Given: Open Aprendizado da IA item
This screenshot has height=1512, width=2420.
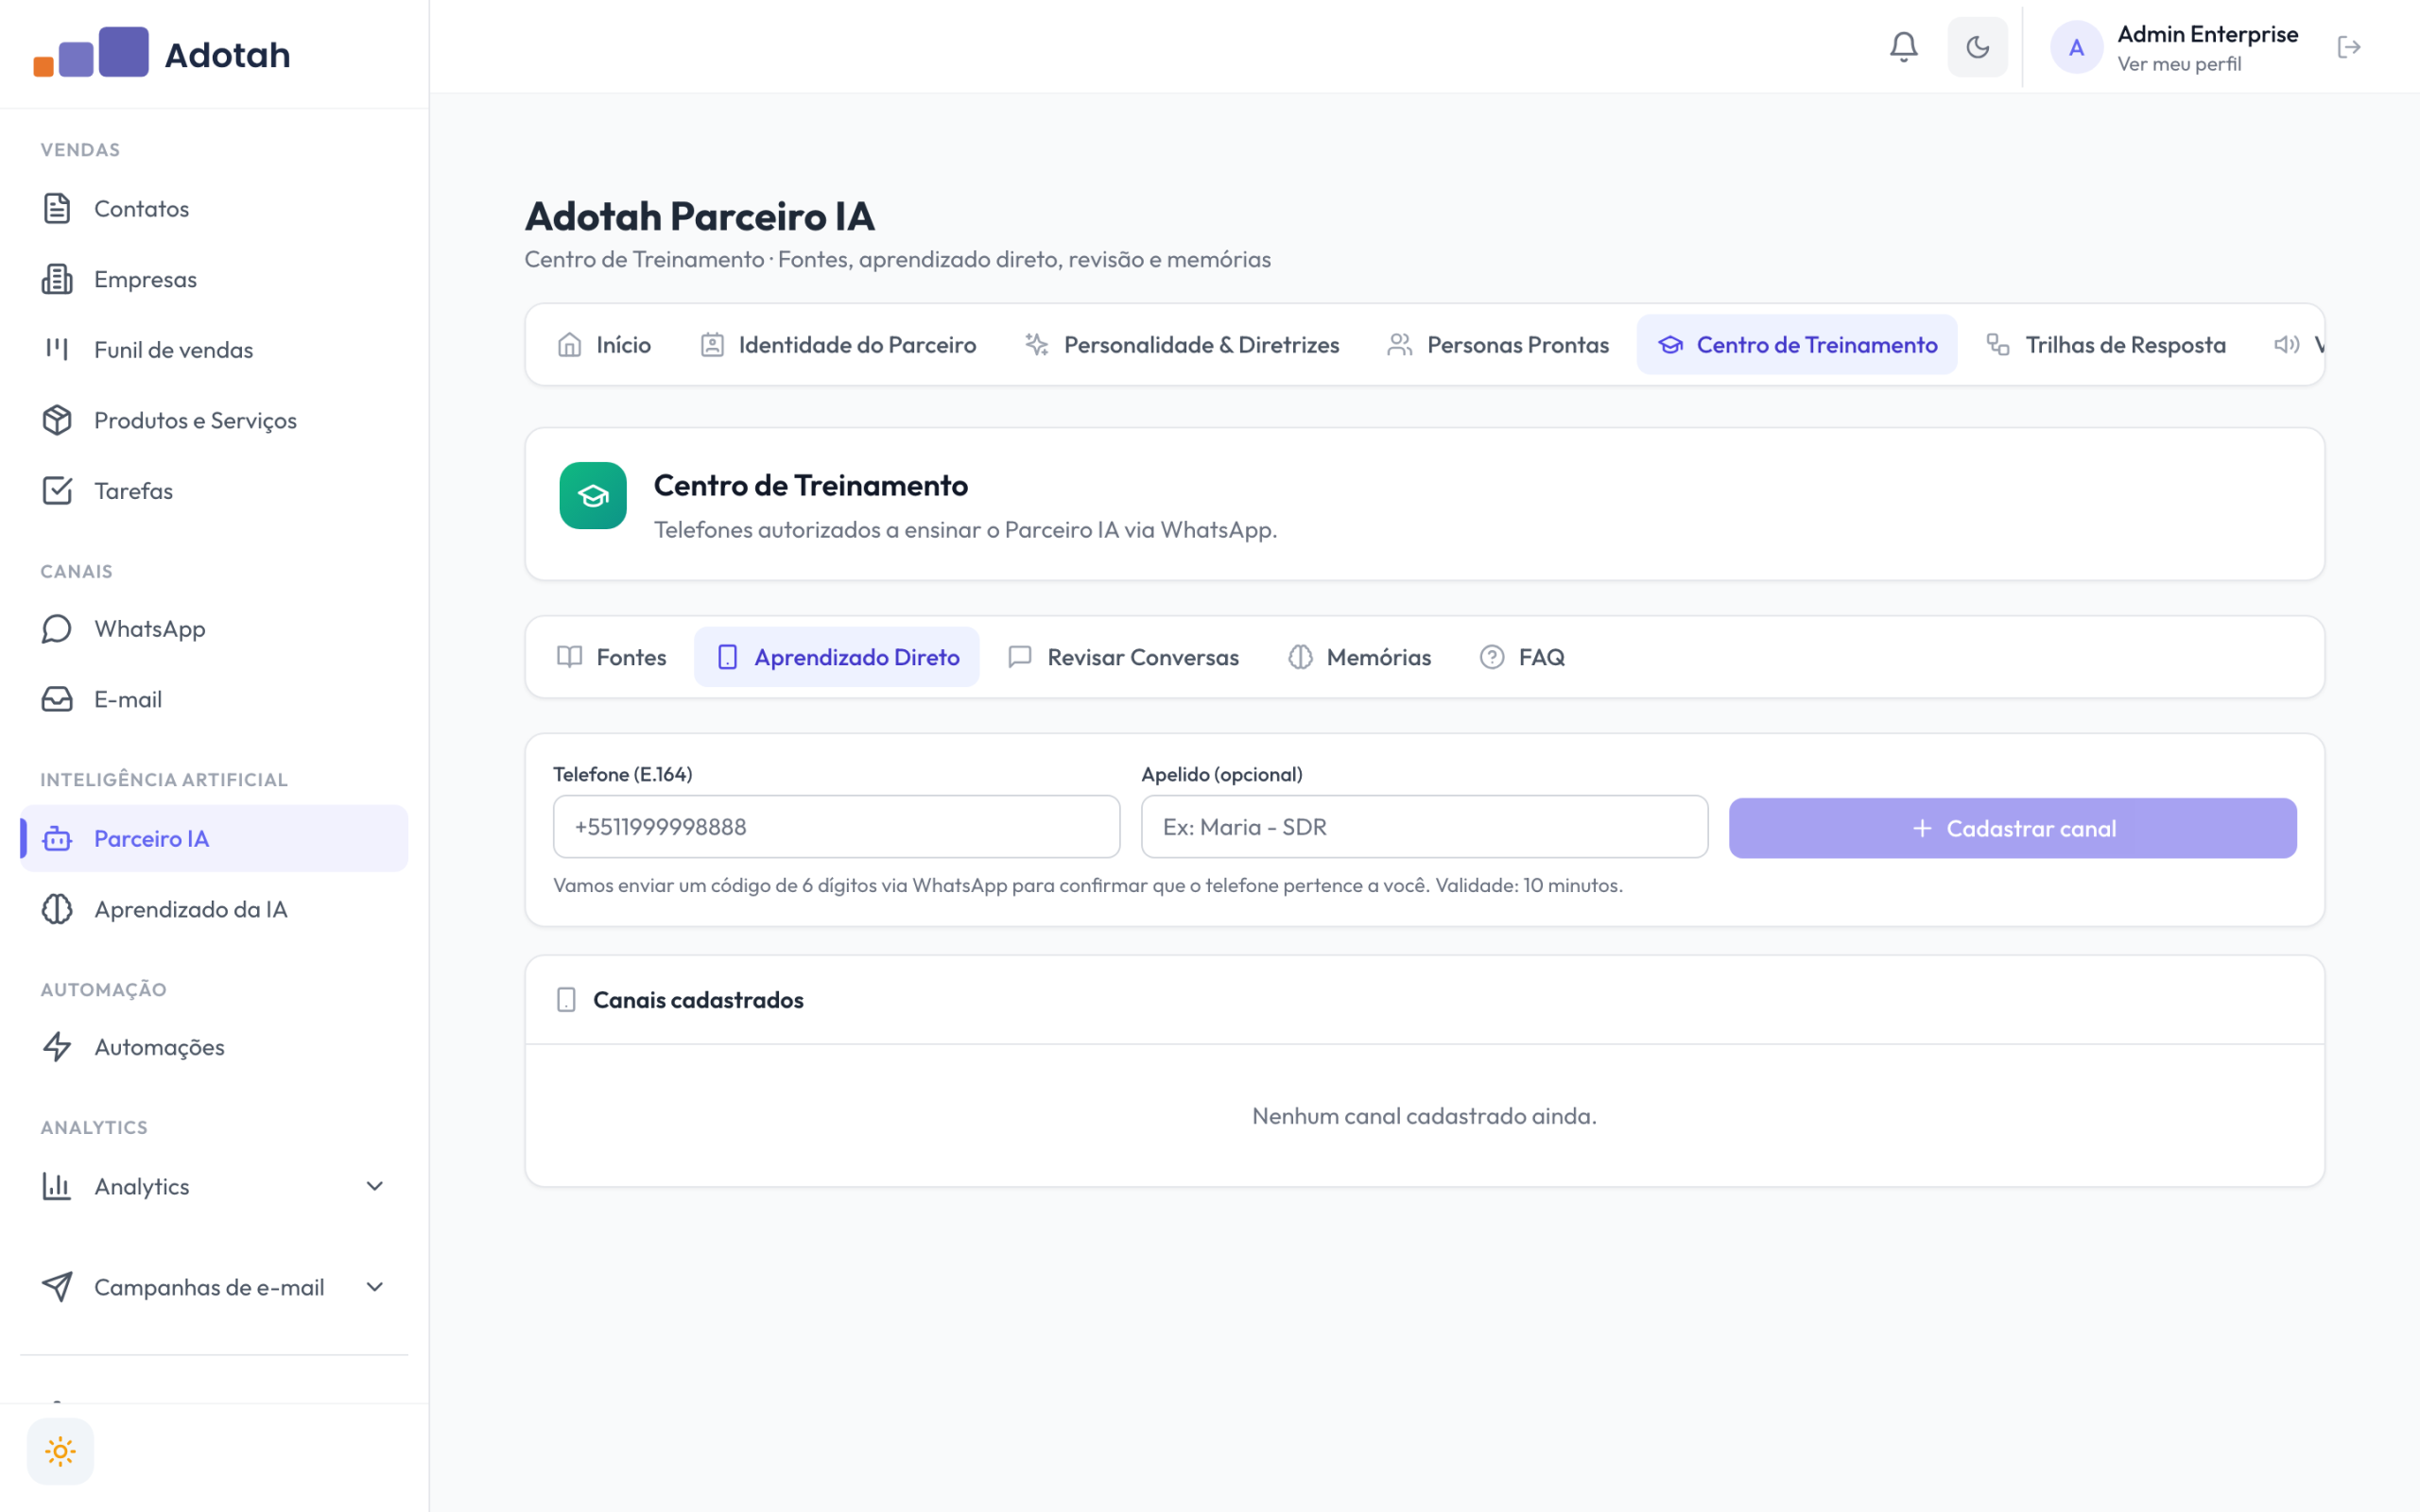Looking at the screenshot, I should pos(213,909).
